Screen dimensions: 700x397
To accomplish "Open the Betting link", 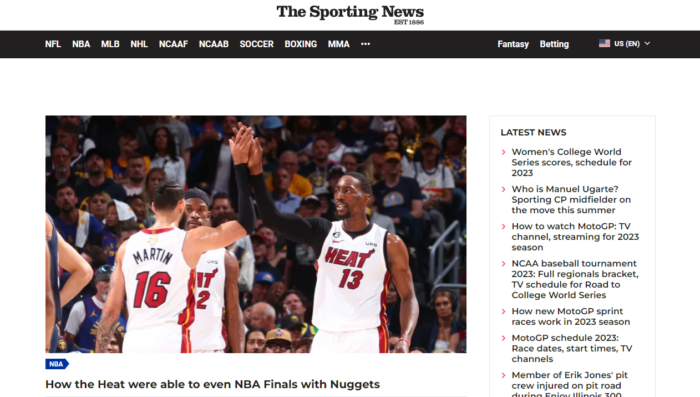I will click(x=554, y=44).
